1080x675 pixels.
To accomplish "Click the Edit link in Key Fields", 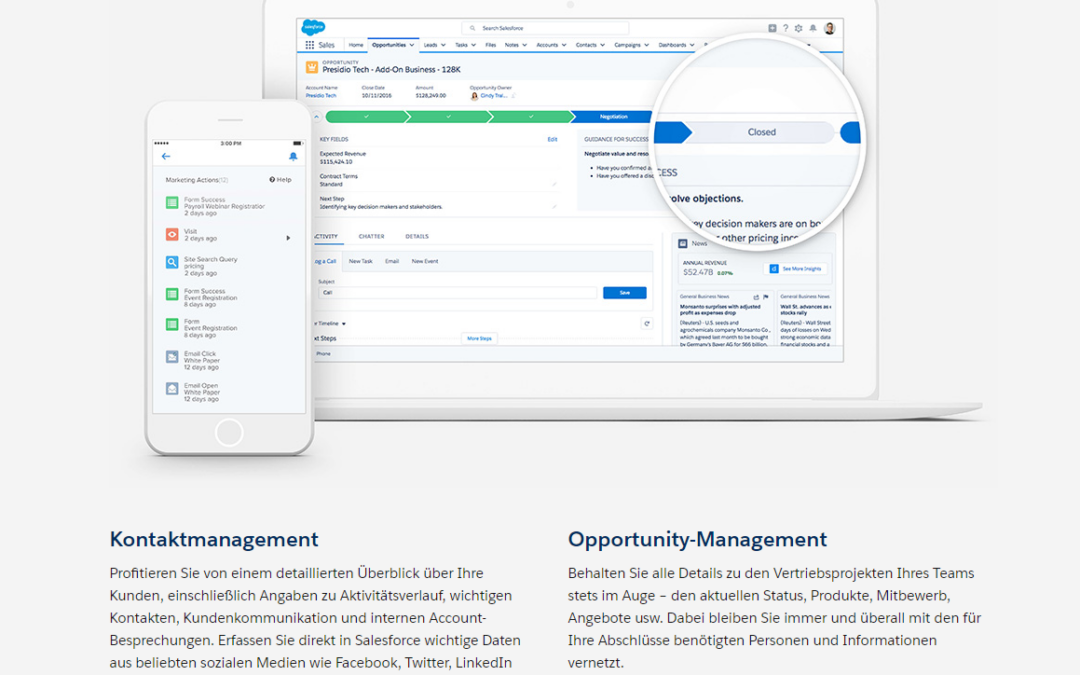I will tap(552, 139).
